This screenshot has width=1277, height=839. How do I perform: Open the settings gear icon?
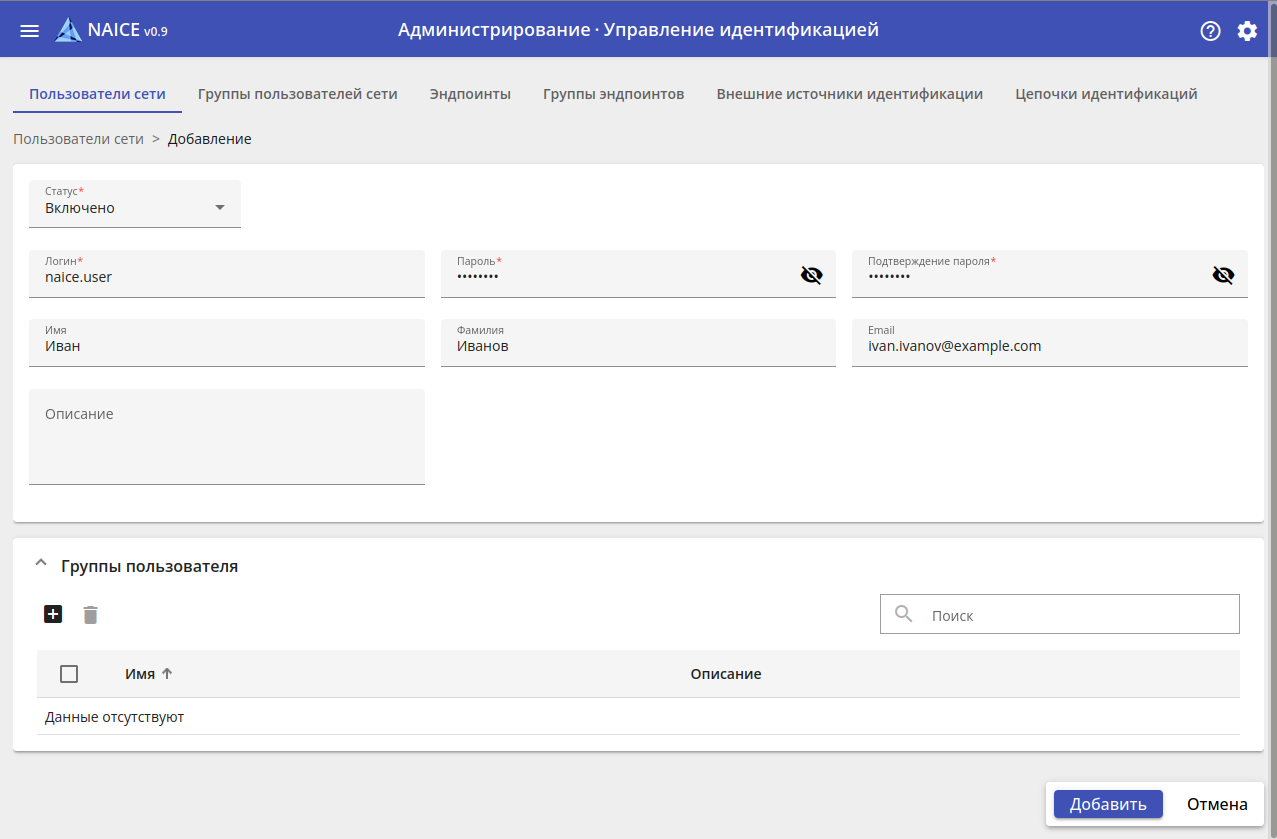pyautogui.click(x=1247, y=31)
